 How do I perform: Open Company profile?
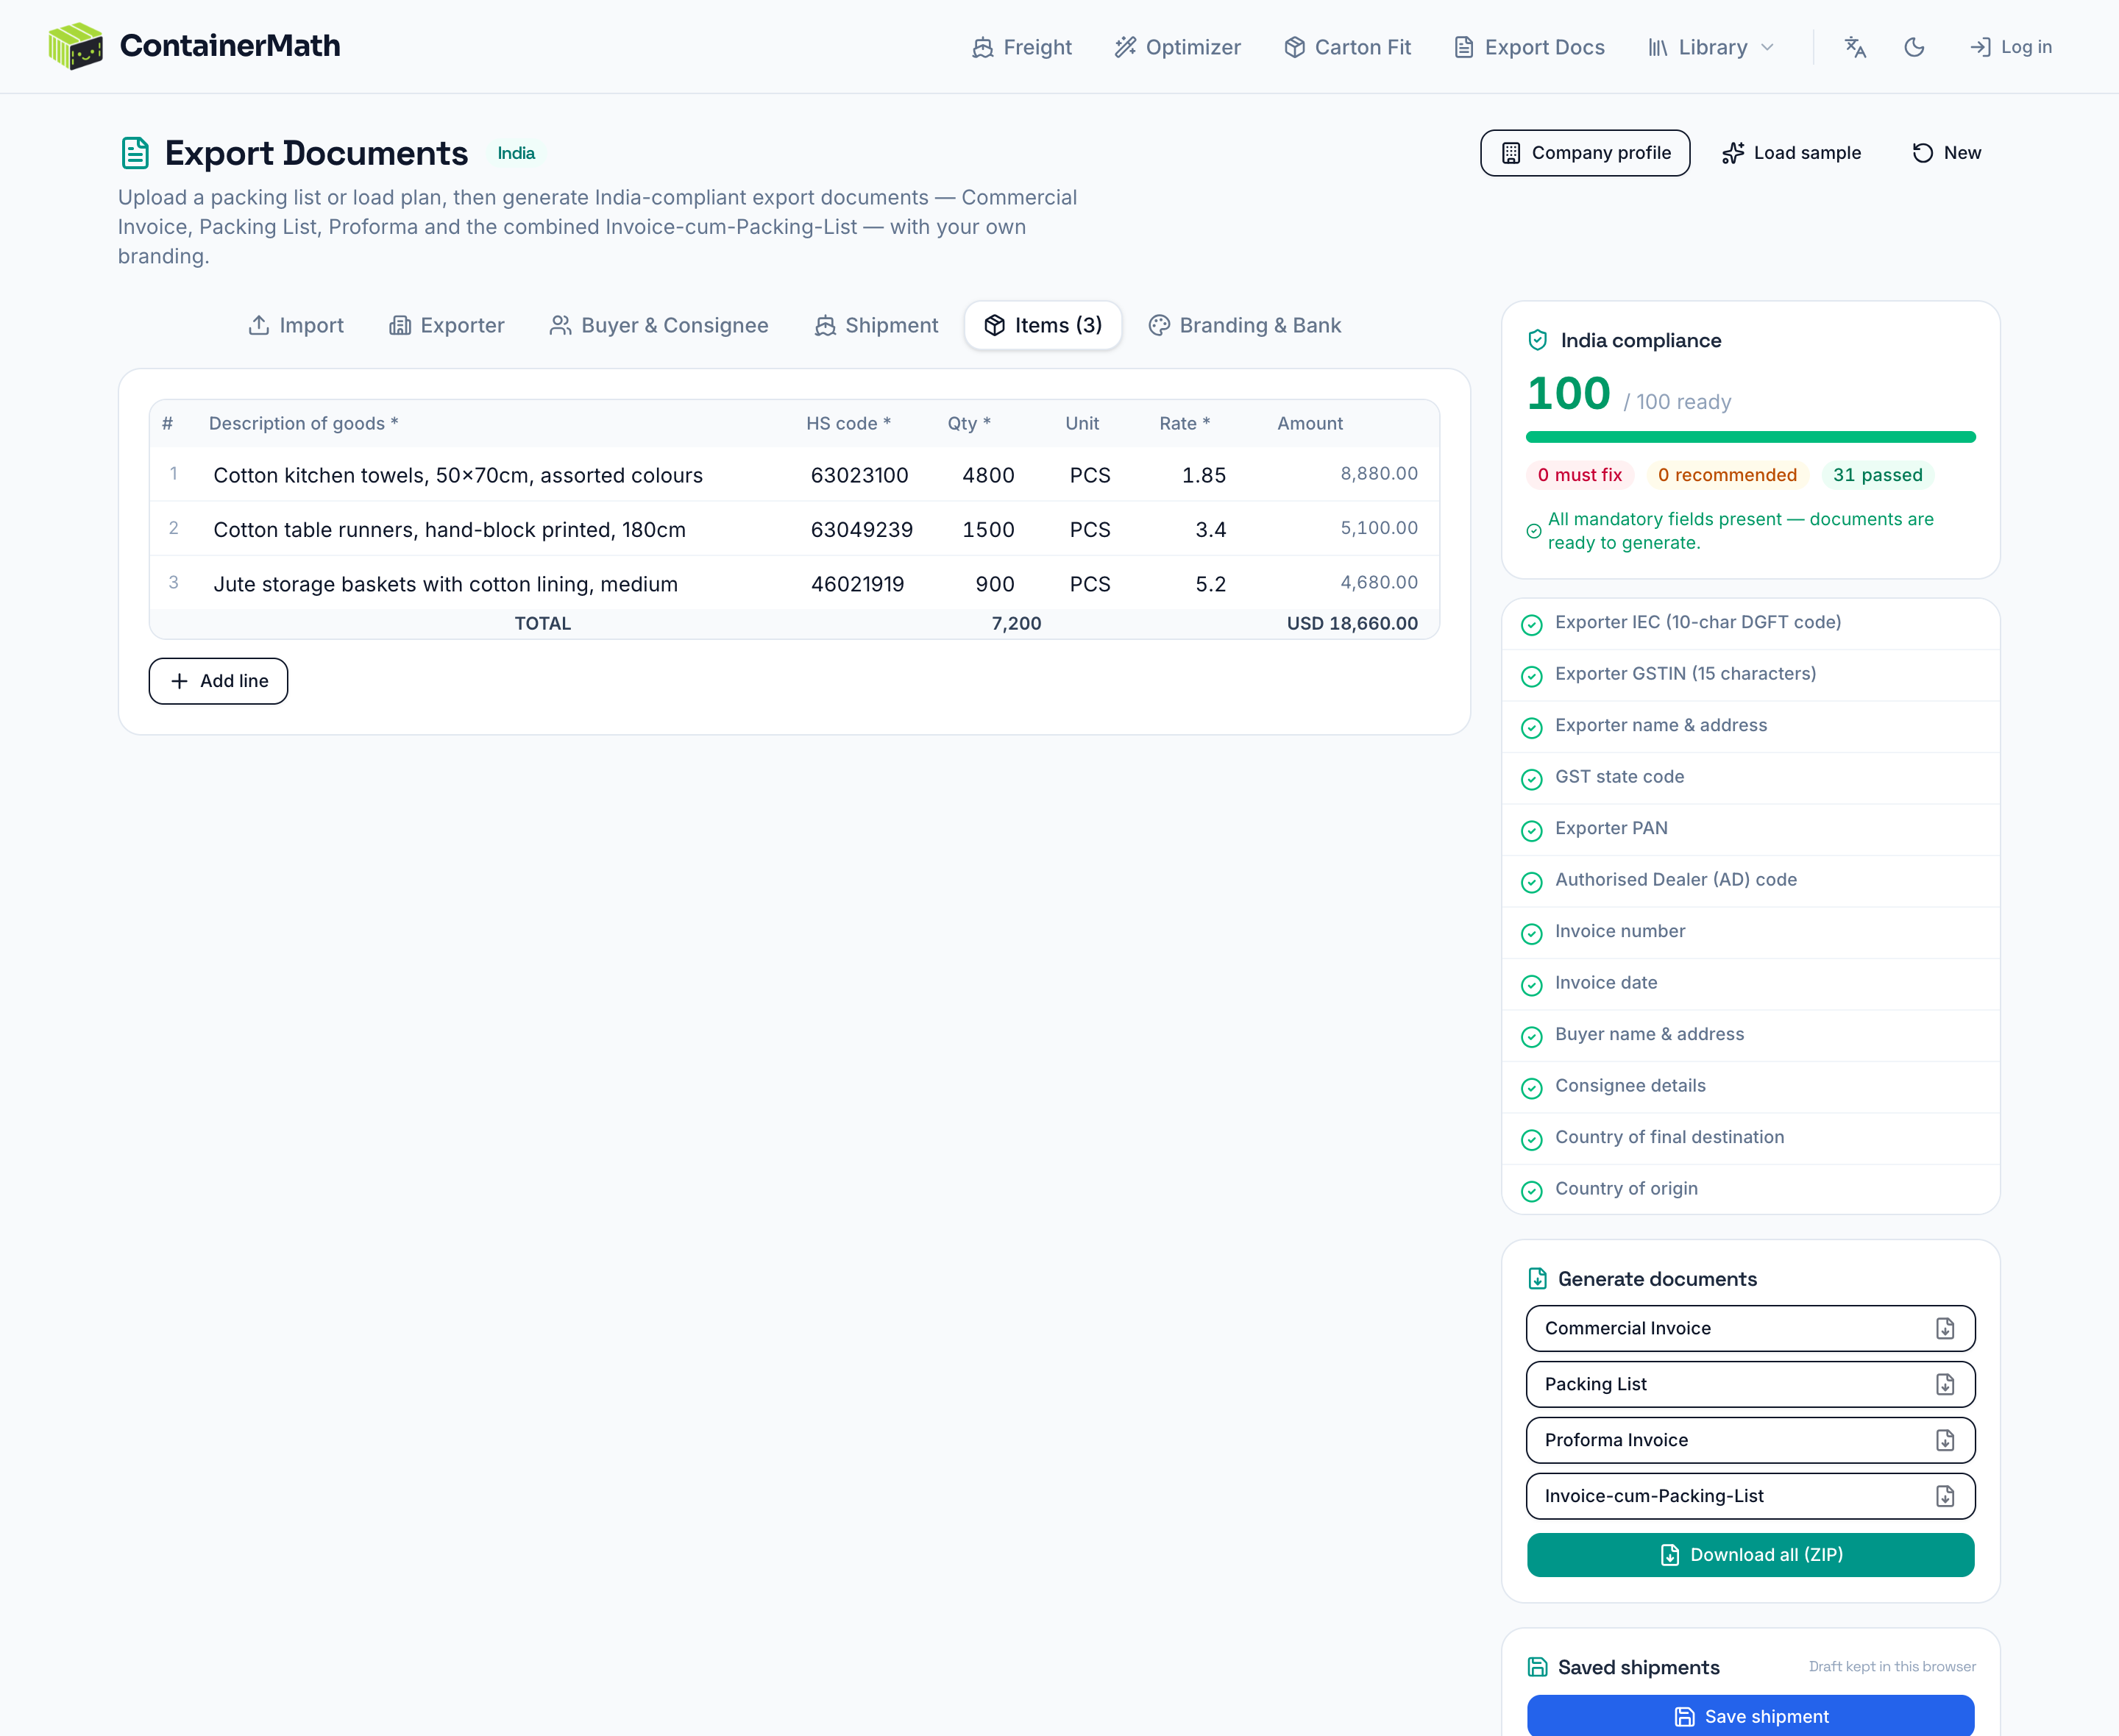(x=1585, y=153)
